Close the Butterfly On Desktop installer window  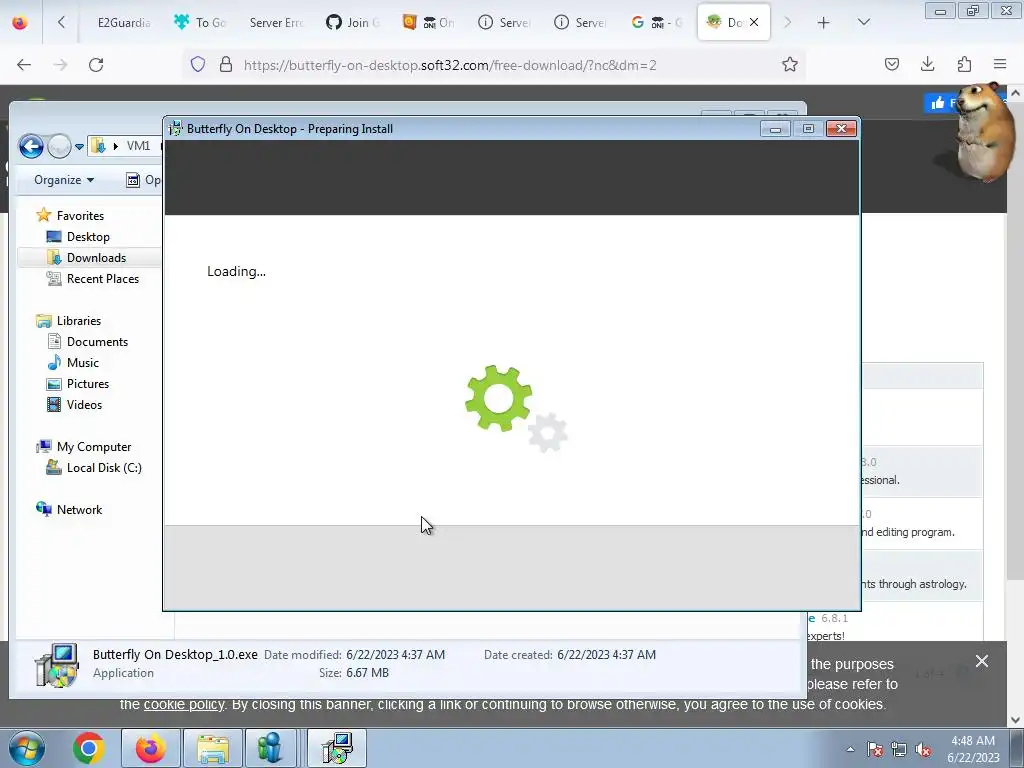[841, 129]
